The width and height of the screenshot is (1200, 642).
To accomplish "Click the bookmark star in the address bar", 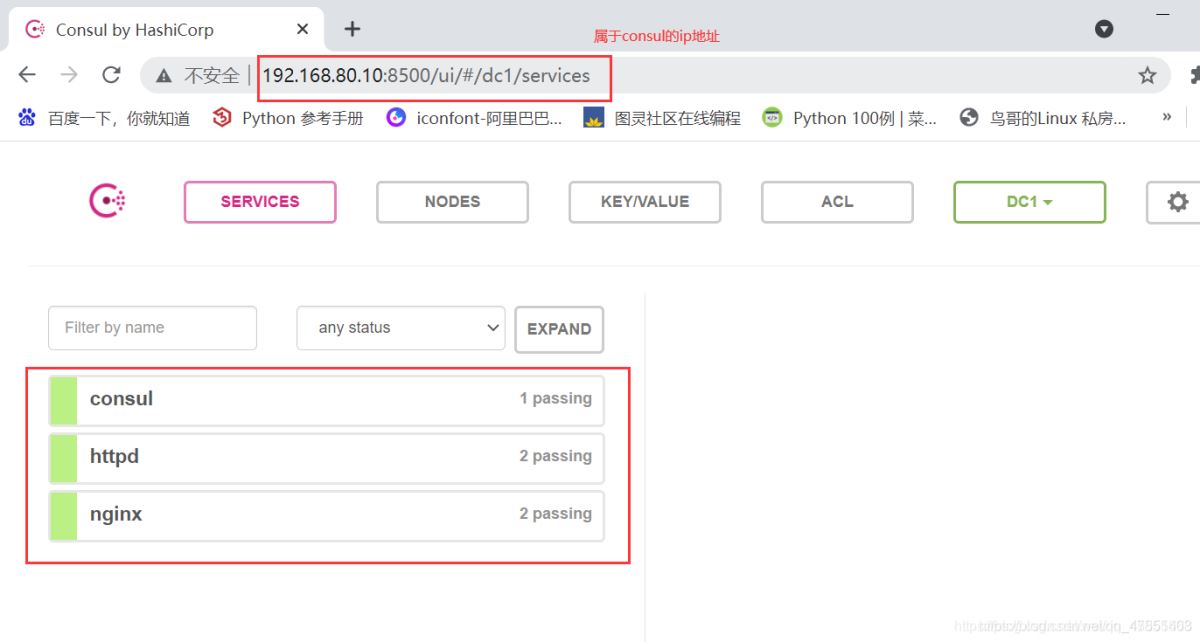I will pyautogui.click(x=1147, y=74).
